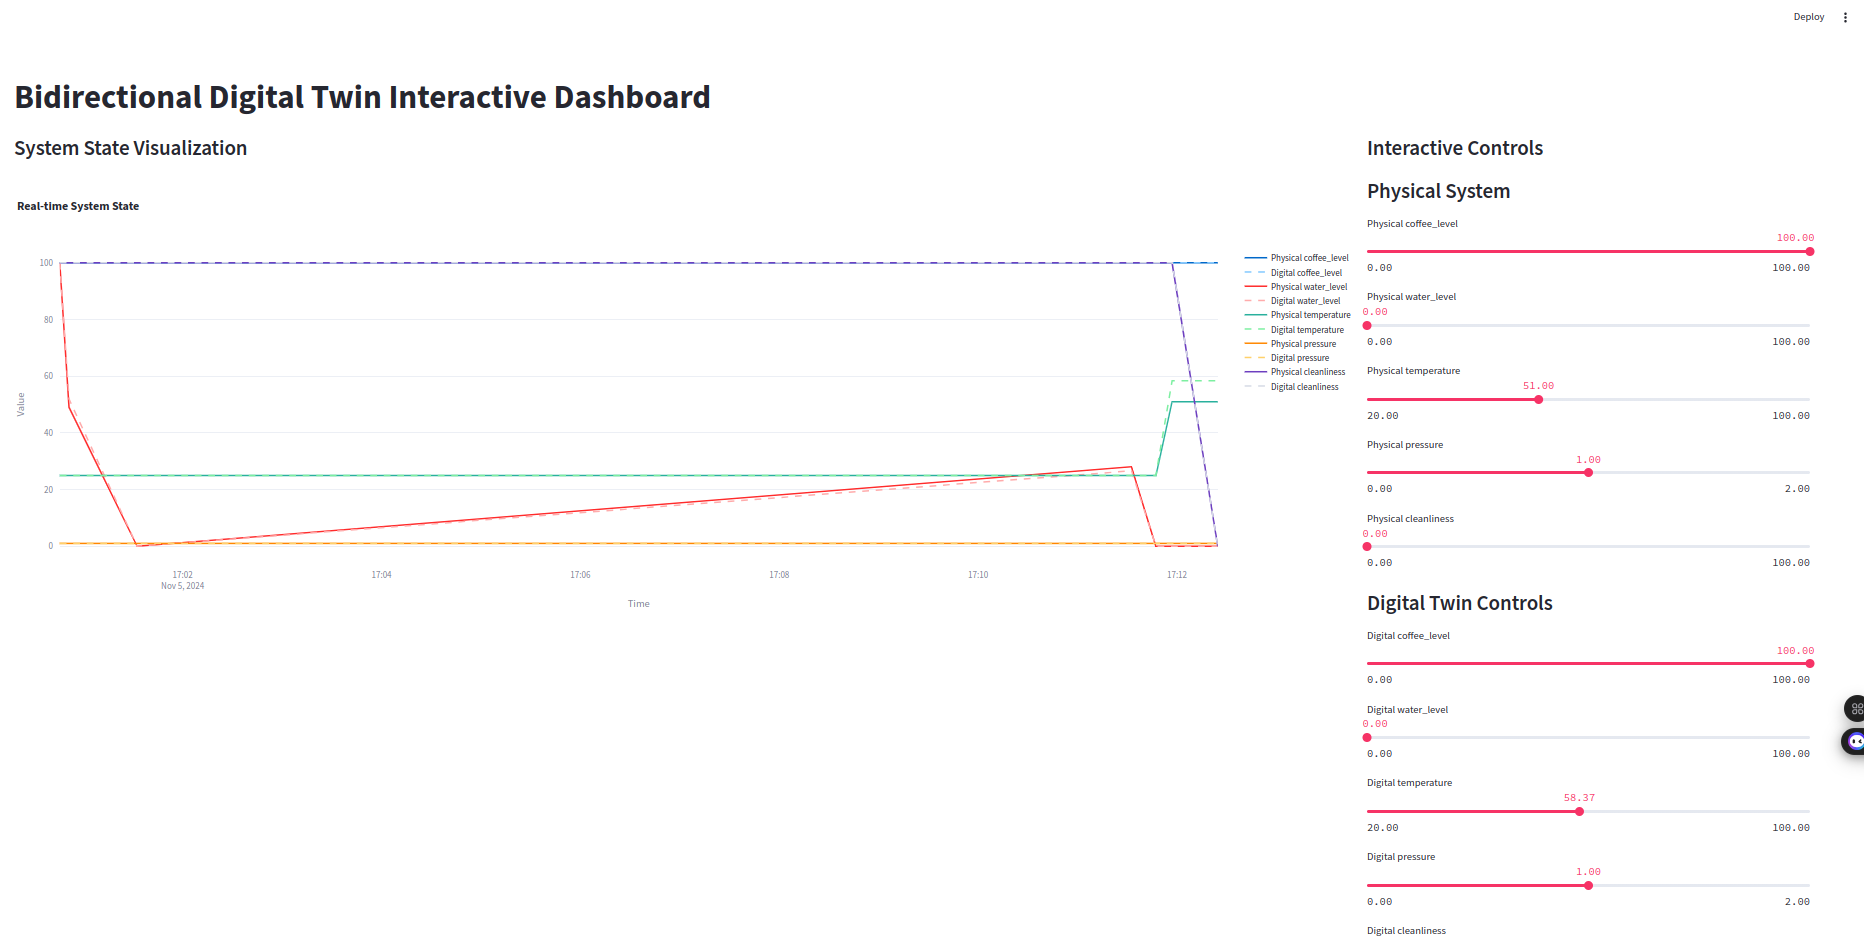Toggle Digital temperature legend entry
Screen dimensions: 1864x936
1295,330
